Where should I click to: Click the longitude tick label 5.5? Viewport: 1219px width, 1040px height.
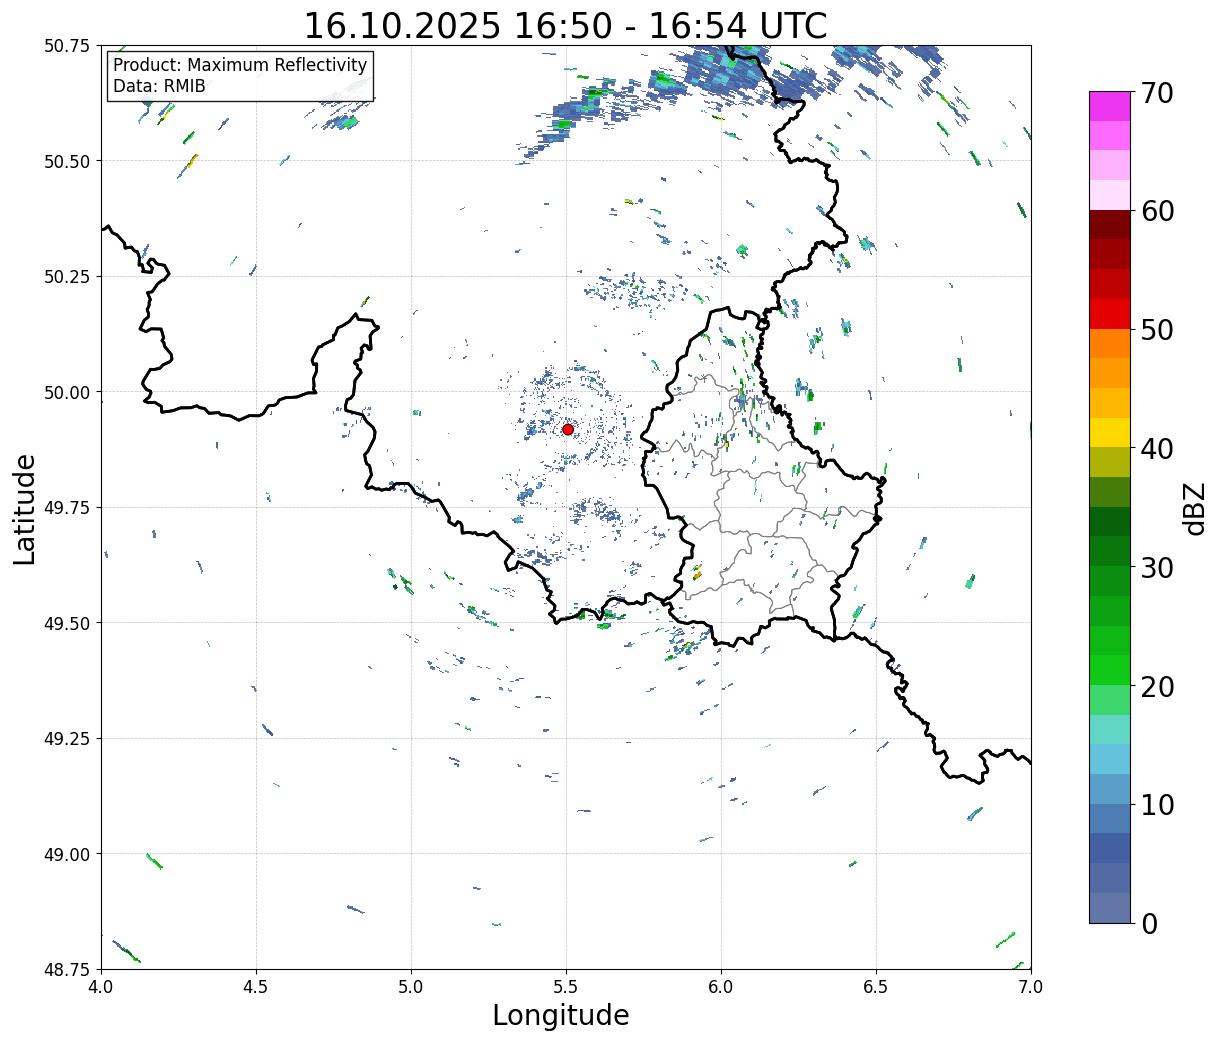point(566,987)
